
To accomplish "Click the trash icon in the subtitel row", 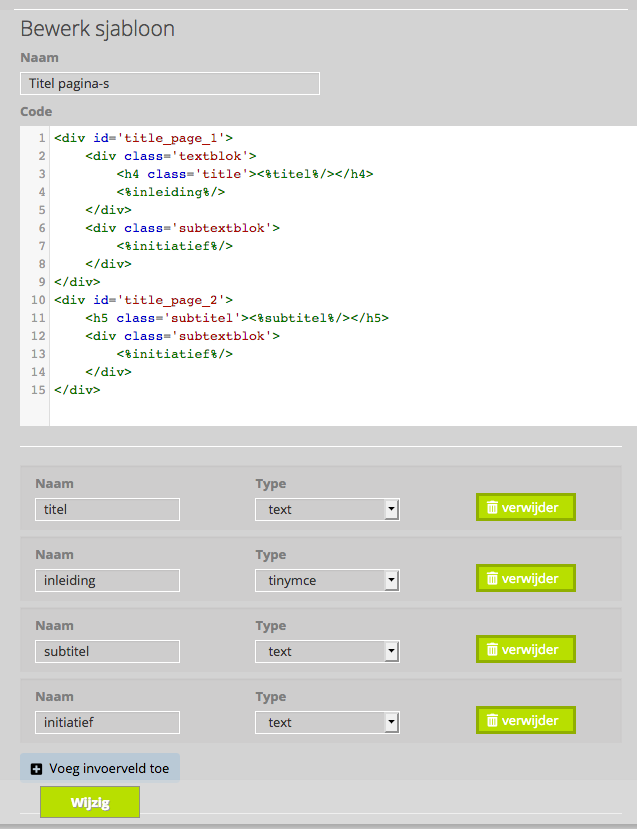I will pyautogui.click(x=492, y=650).
